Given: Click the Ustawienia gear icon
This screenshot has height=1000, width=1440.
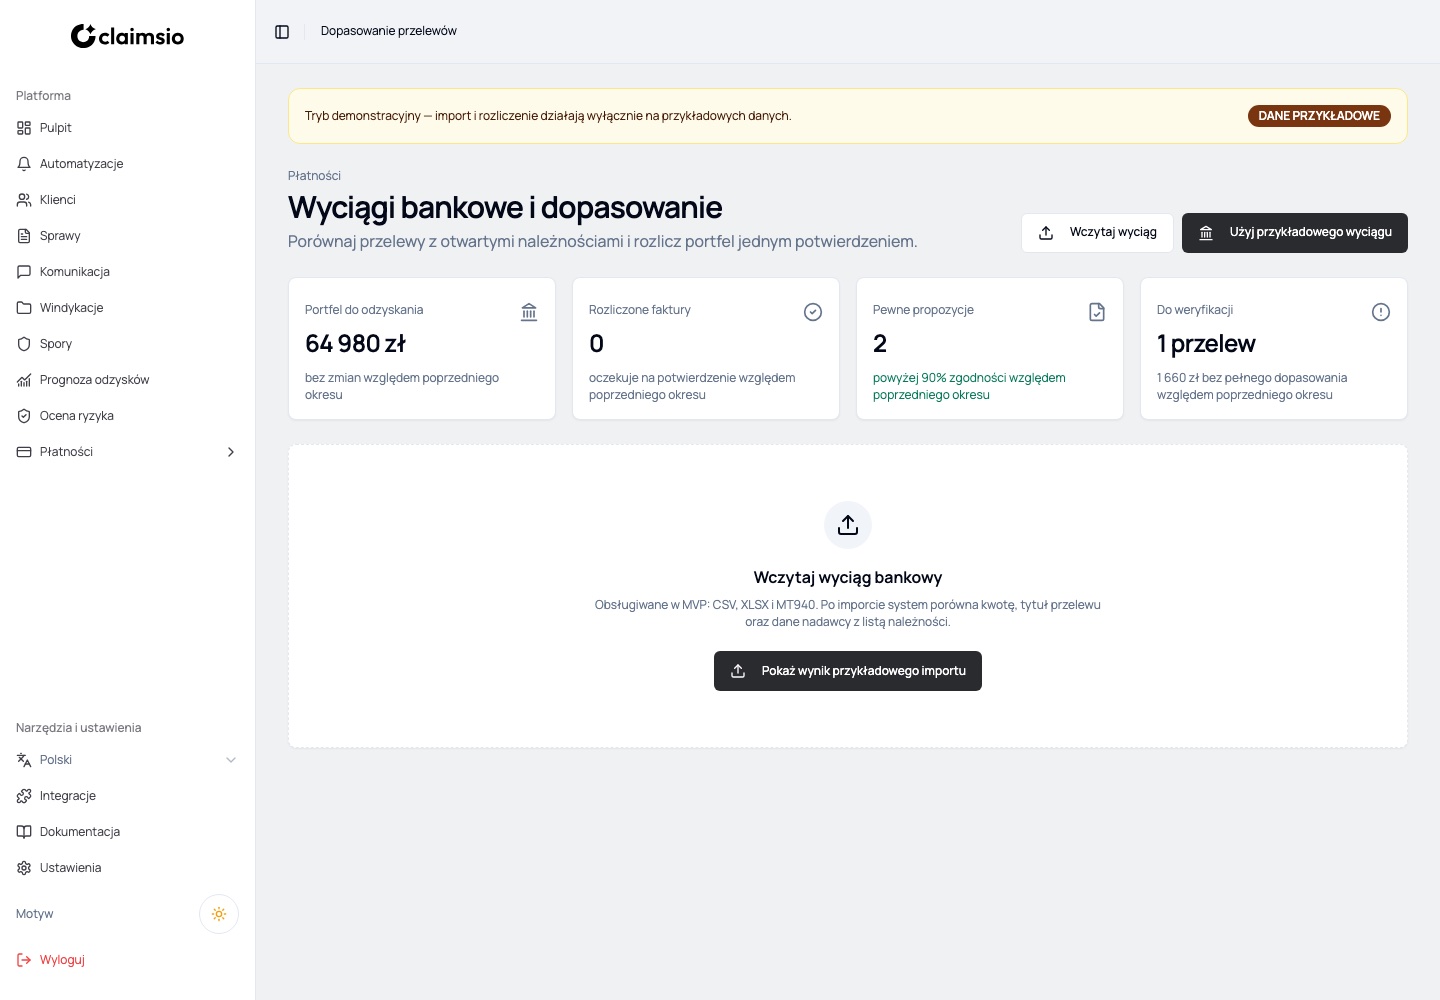Looking at the screenshot, I should point(24,868).
